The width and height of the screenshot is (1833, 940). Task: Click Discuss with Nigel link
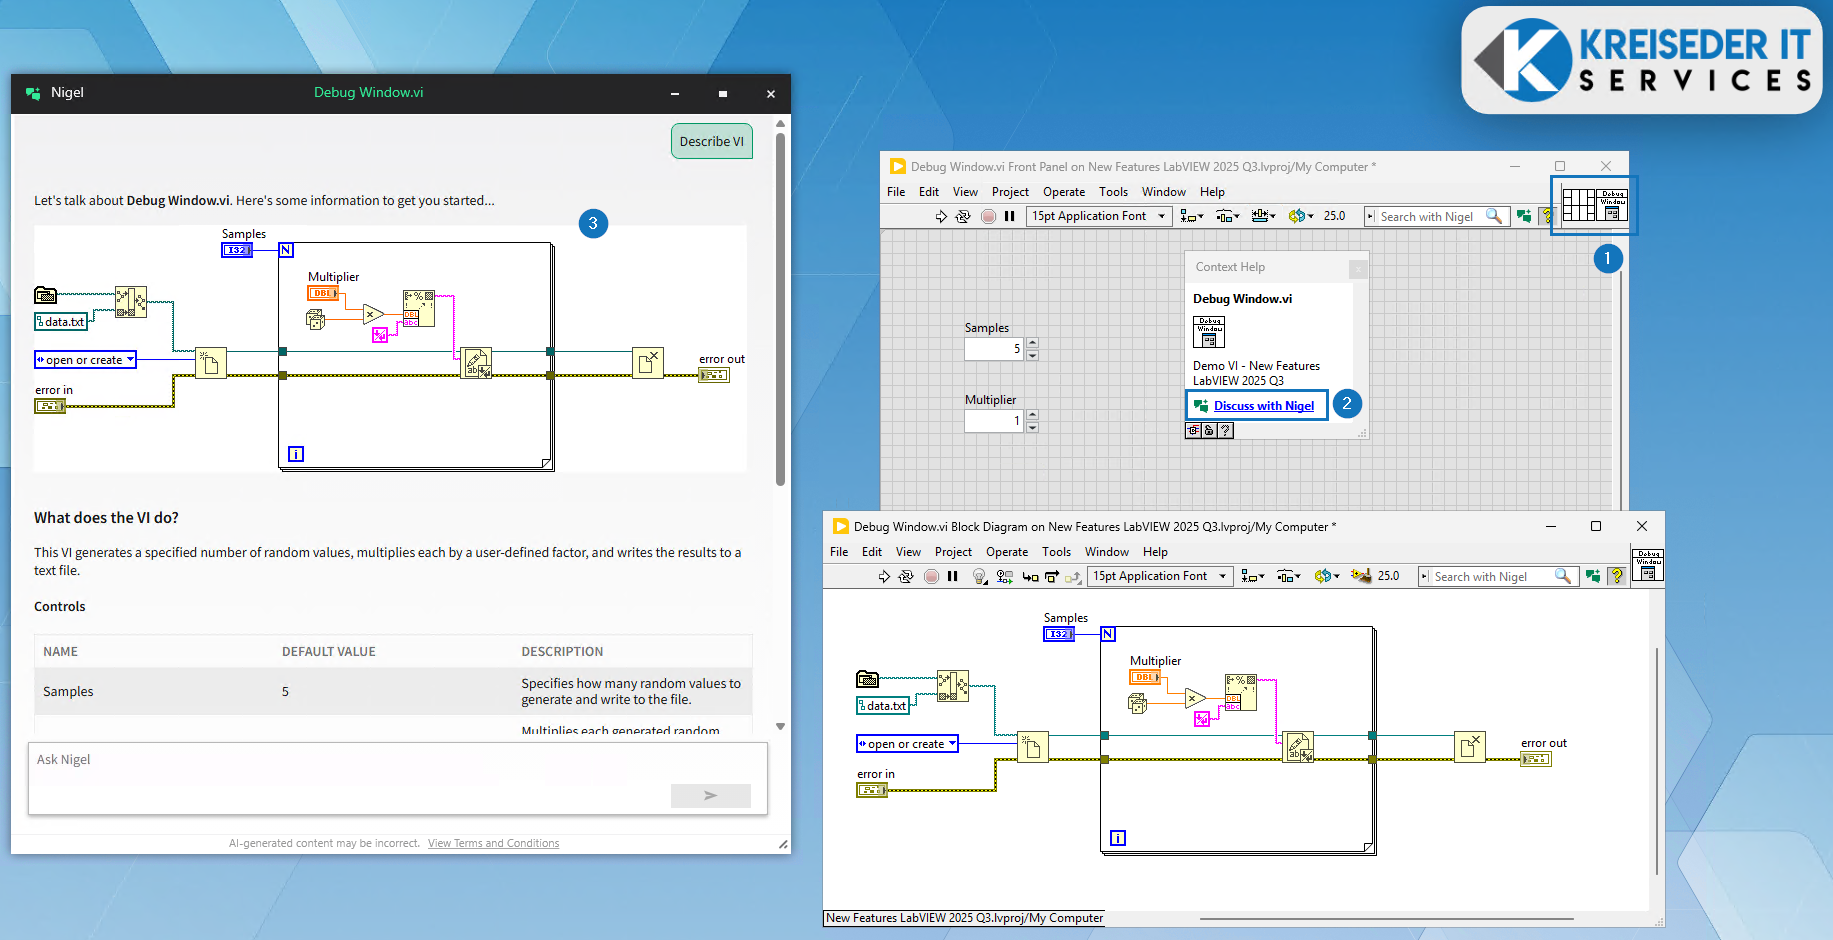point(1264,406)
